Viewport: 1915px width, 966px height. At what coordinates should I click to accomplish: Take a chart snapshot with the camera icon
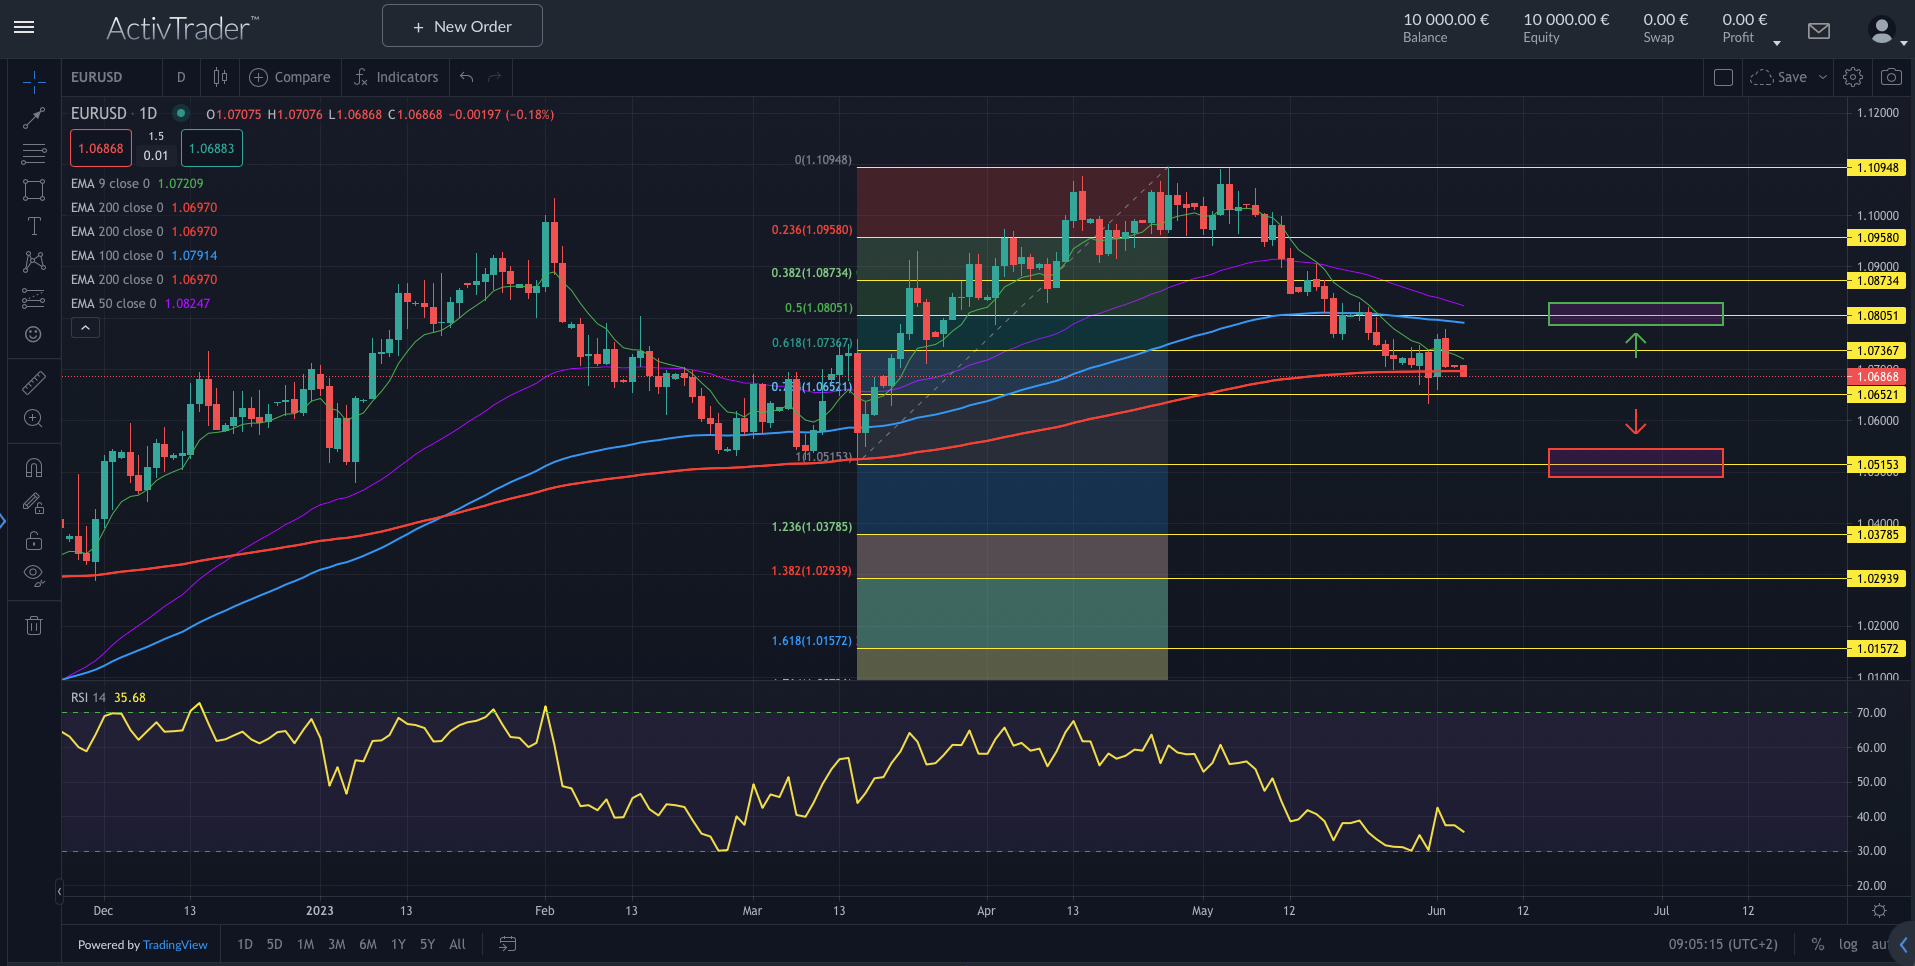point(1891,77)
